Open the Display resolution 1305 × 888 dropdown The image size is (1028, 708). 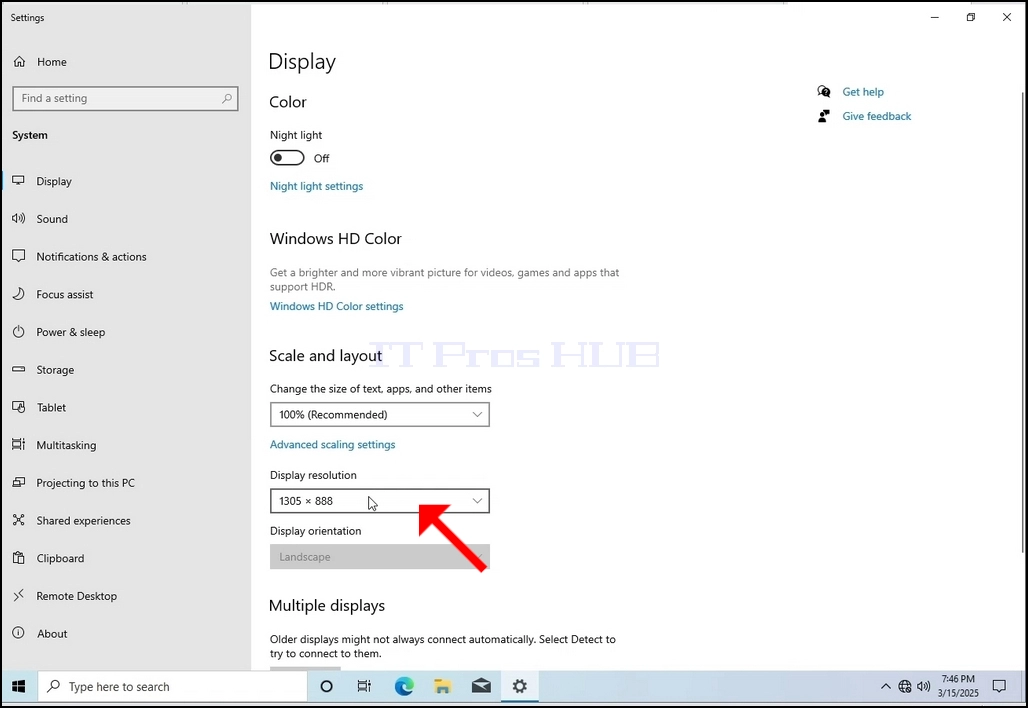coord(380,501)
